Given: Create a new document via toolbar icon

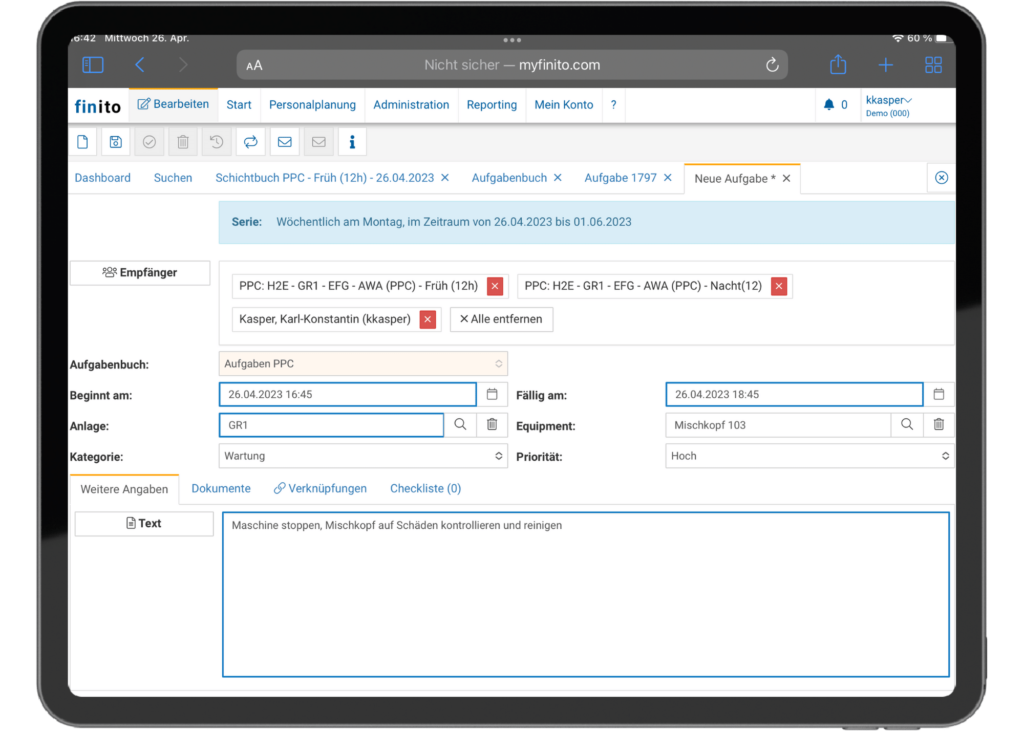Looking at the screenshot, I should tap(82, 141).
